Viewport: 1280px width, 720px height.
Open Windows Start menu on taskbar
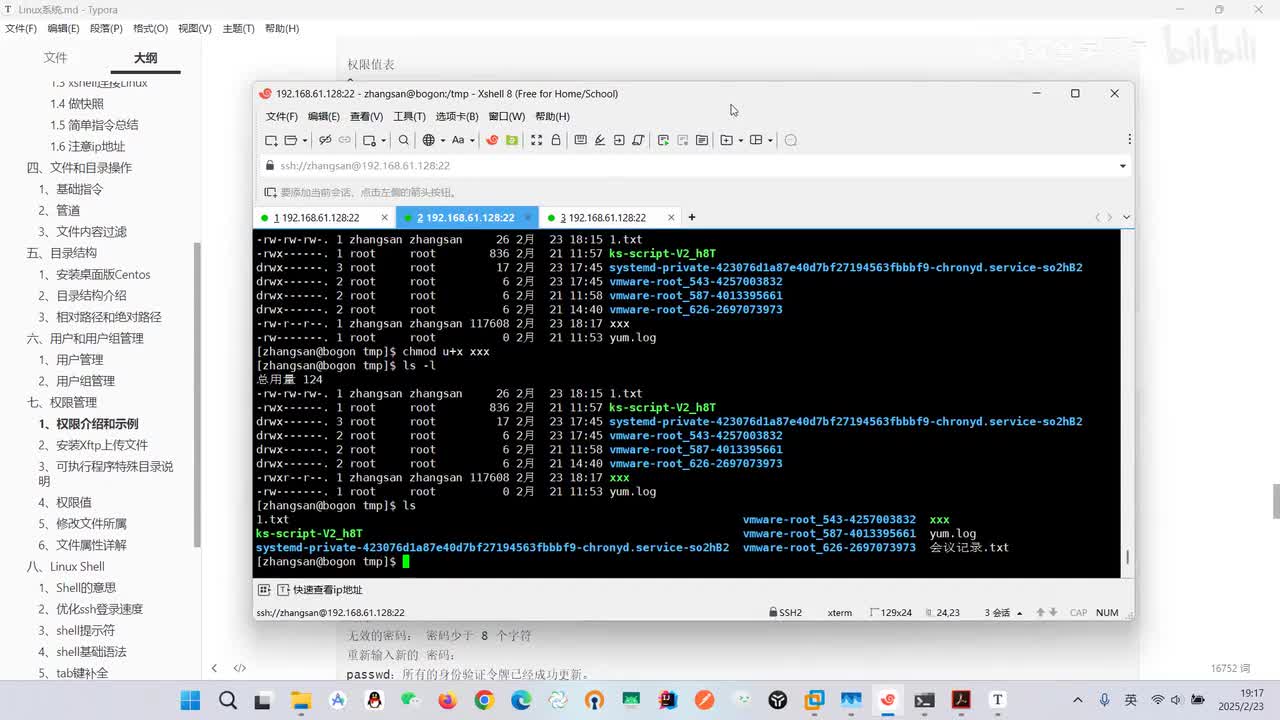point(190,700)
